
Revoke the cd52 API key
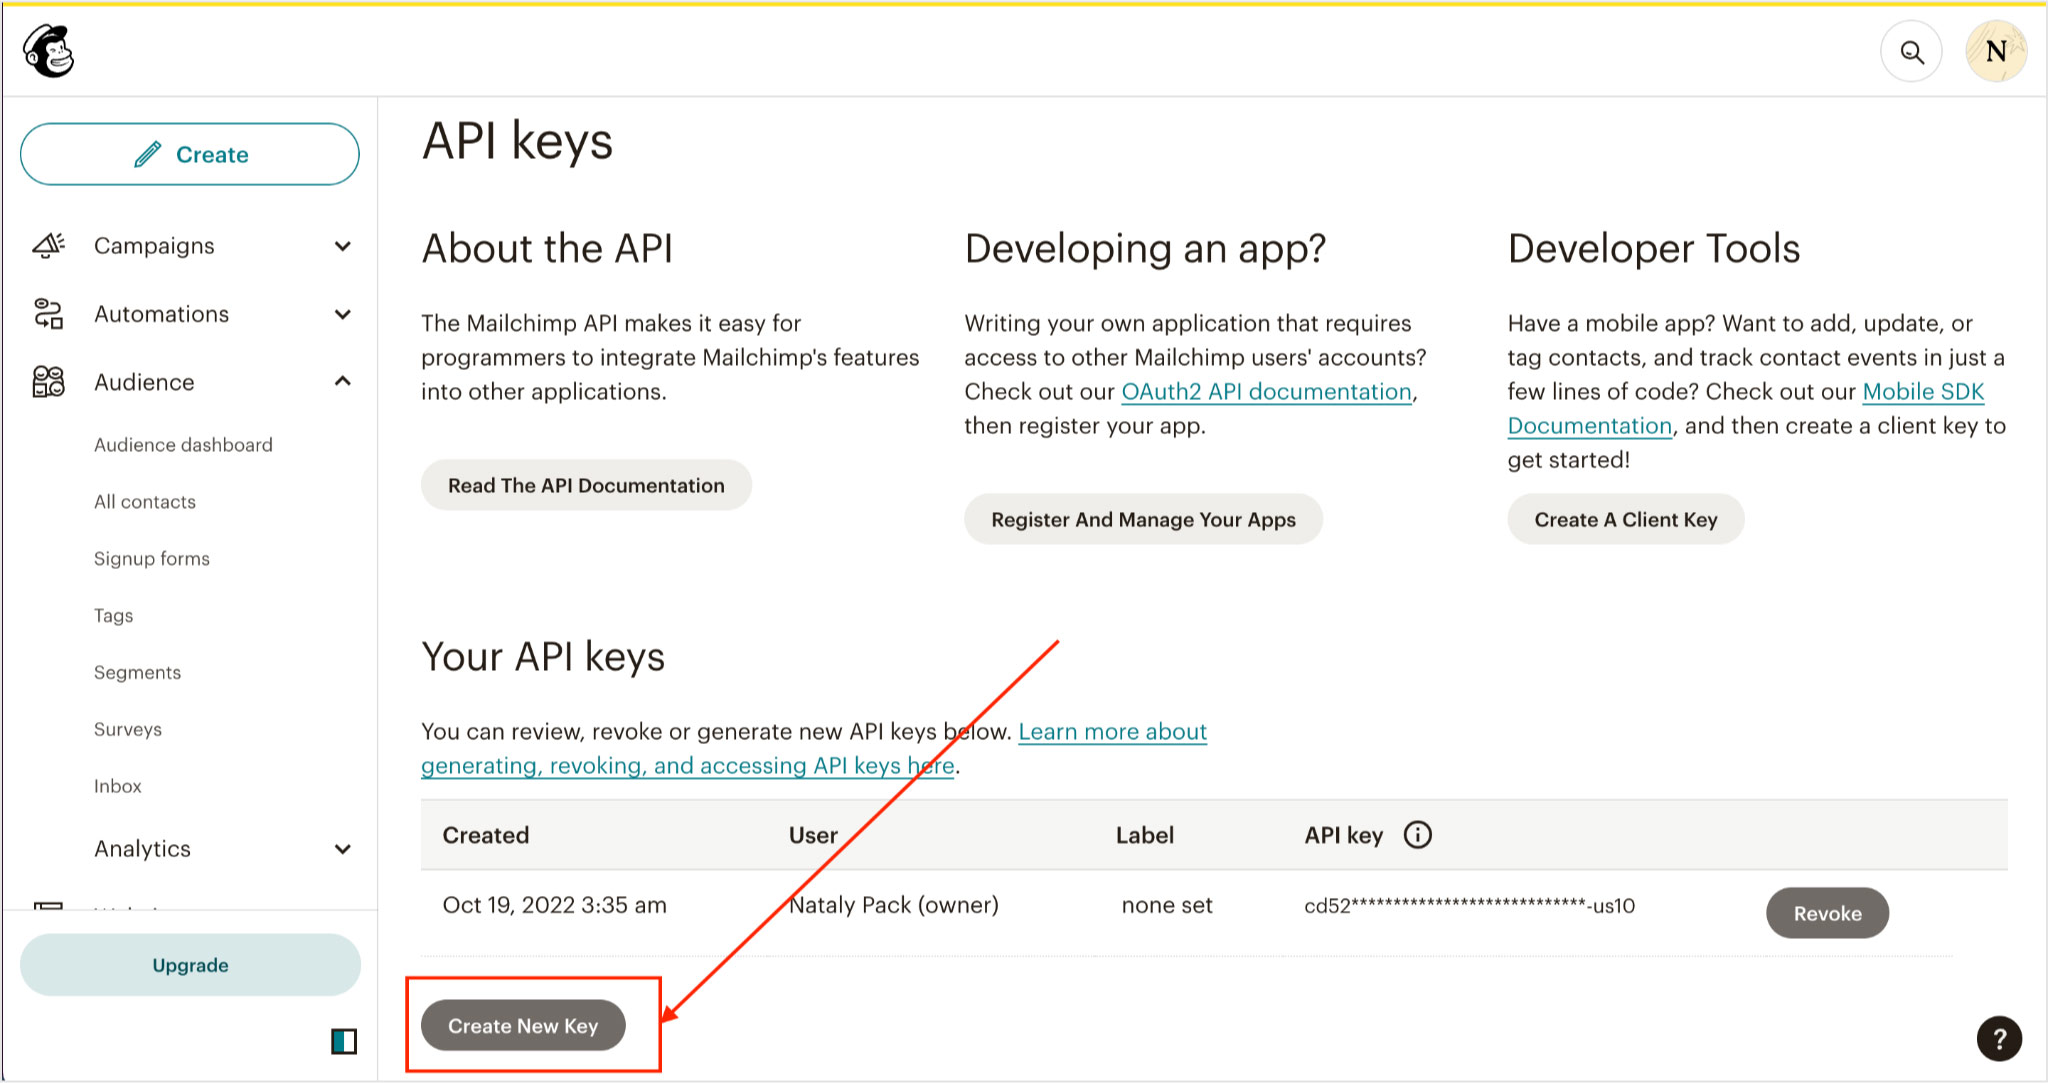point(1827,913)
